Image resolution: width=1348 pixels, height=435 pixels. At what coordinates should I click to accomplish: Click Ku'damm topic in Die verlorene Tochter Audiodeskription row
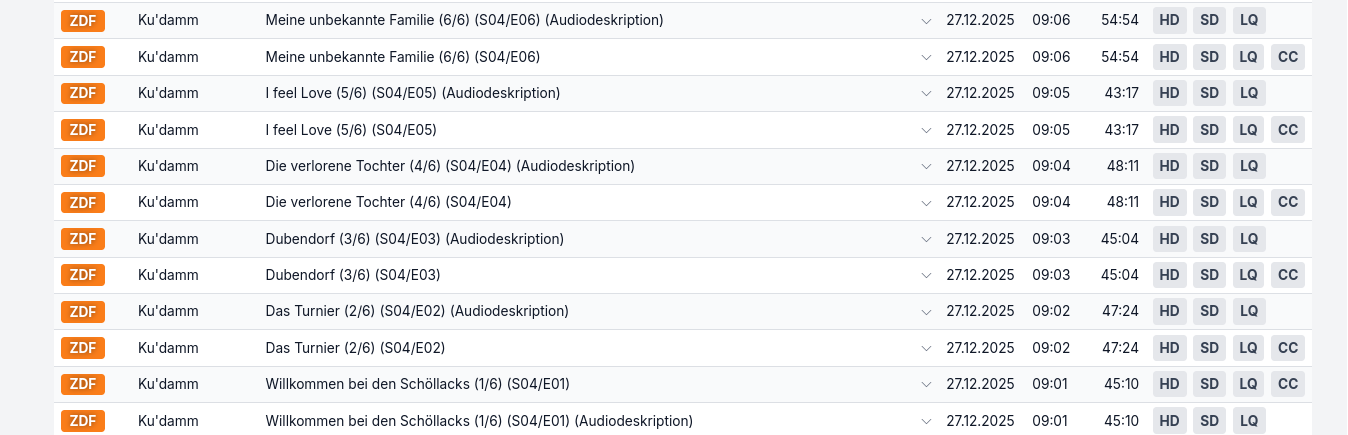click(168, 166)
